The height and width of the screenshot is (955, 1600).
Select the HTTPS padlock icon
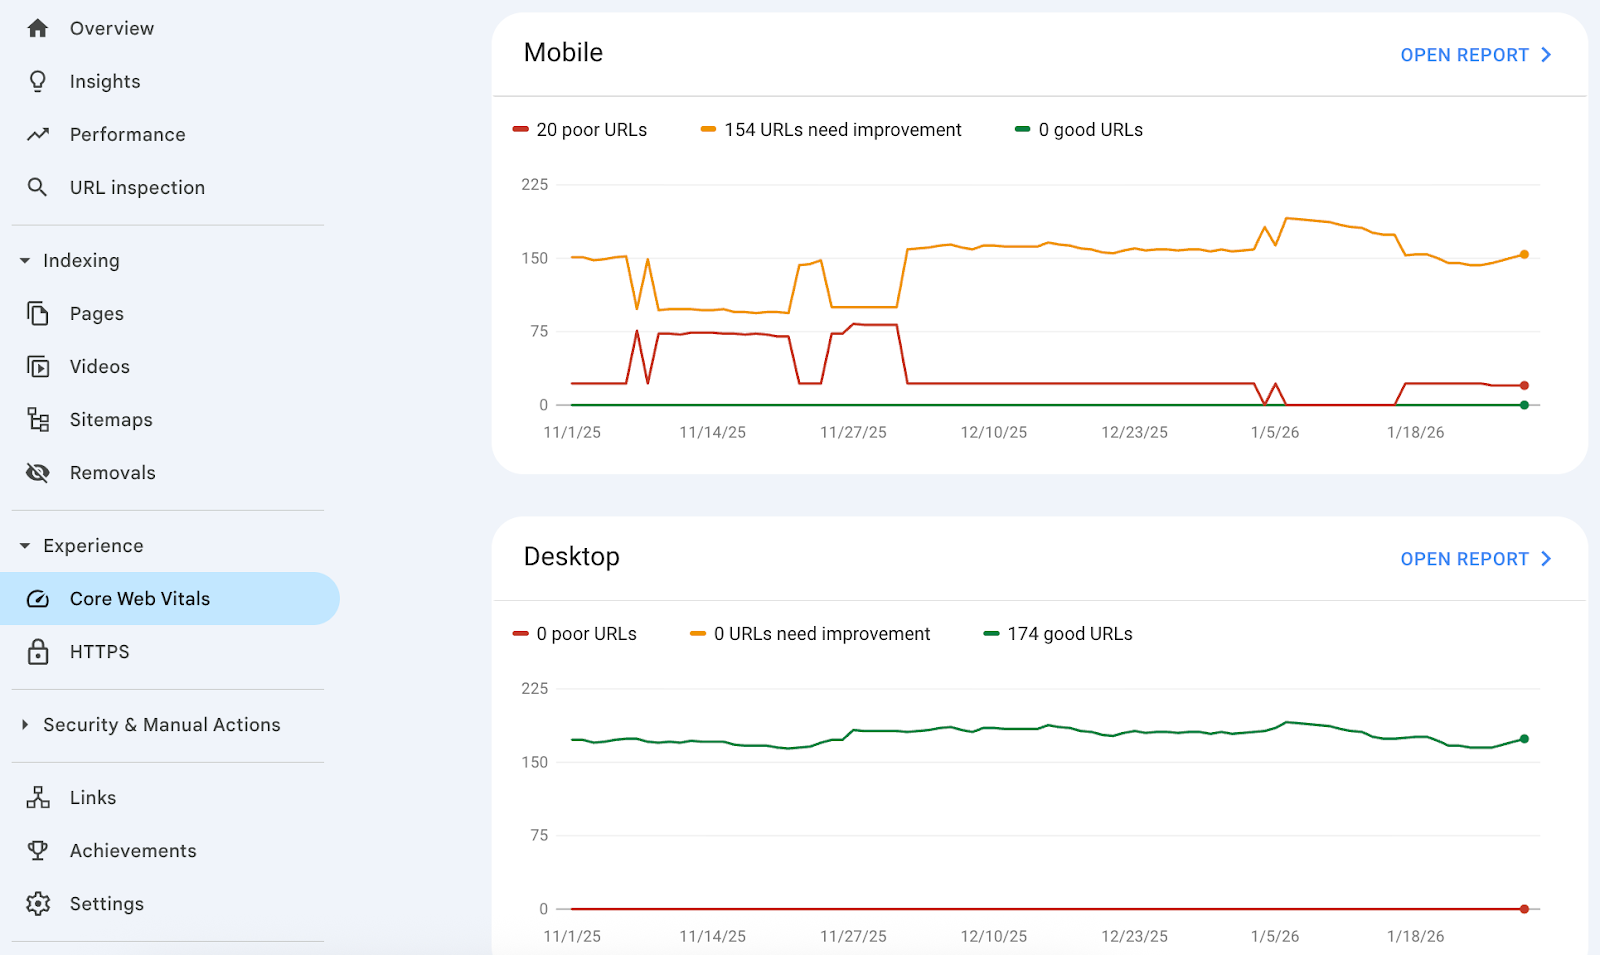pyautogui.click(x=37, y=651)
